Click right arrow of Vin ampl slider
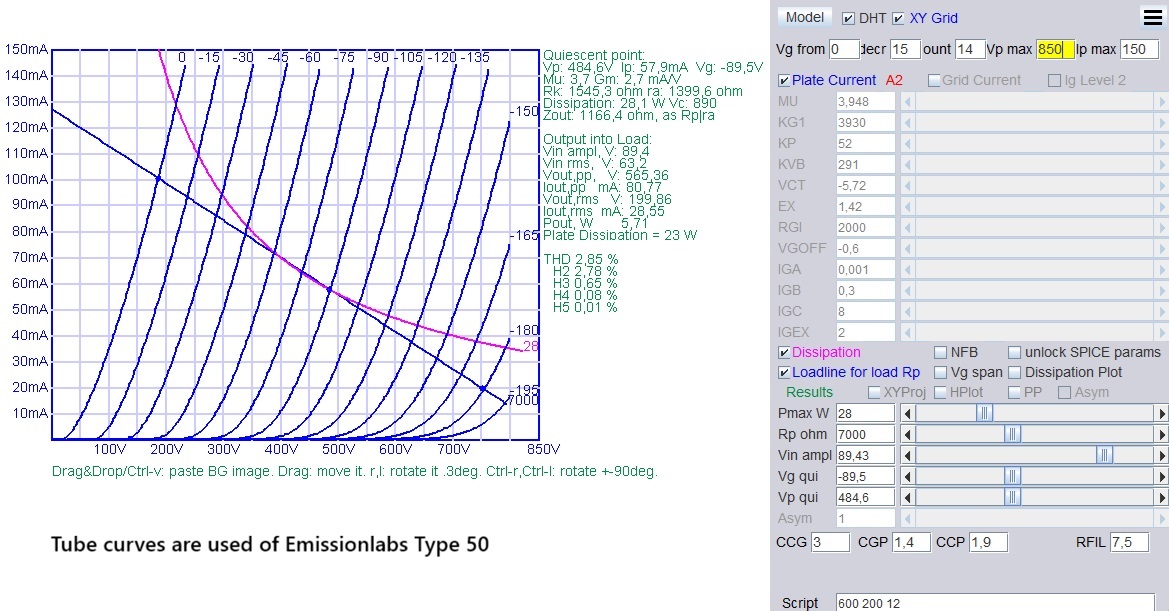 1161,455
